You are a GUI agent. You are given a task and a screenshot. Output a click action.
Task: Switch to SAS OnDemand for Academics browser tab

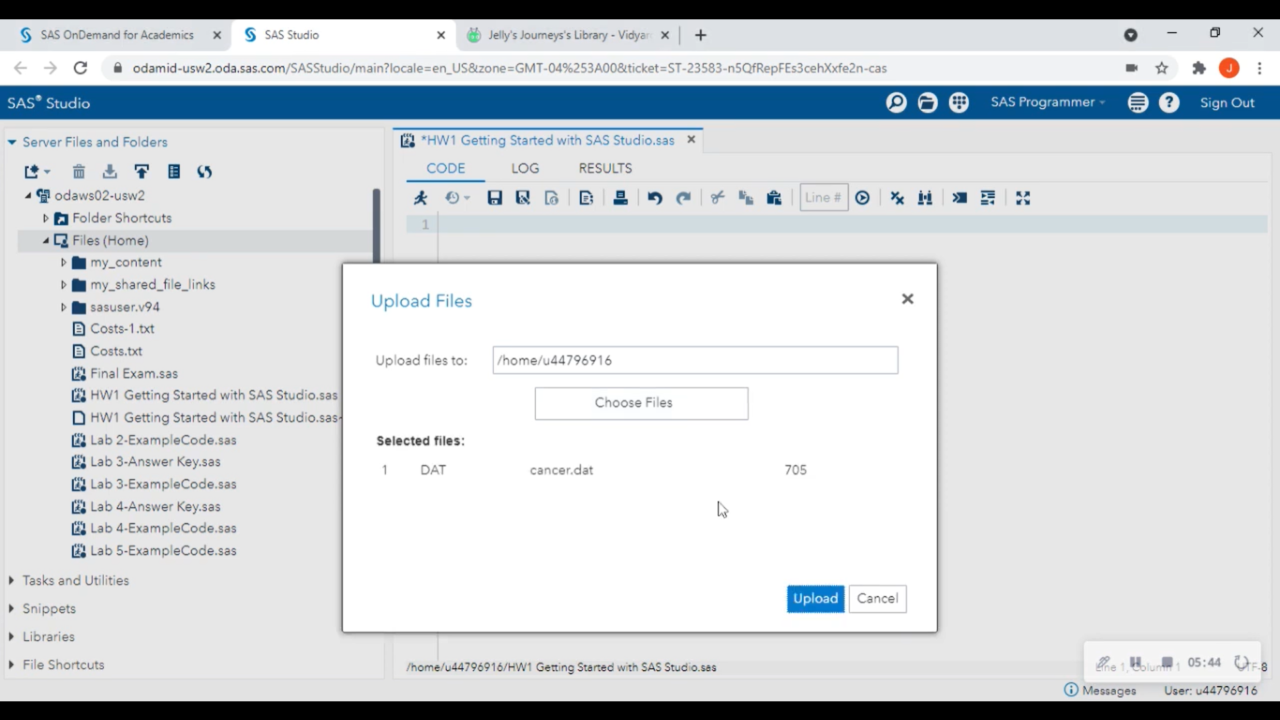point(117,35)
